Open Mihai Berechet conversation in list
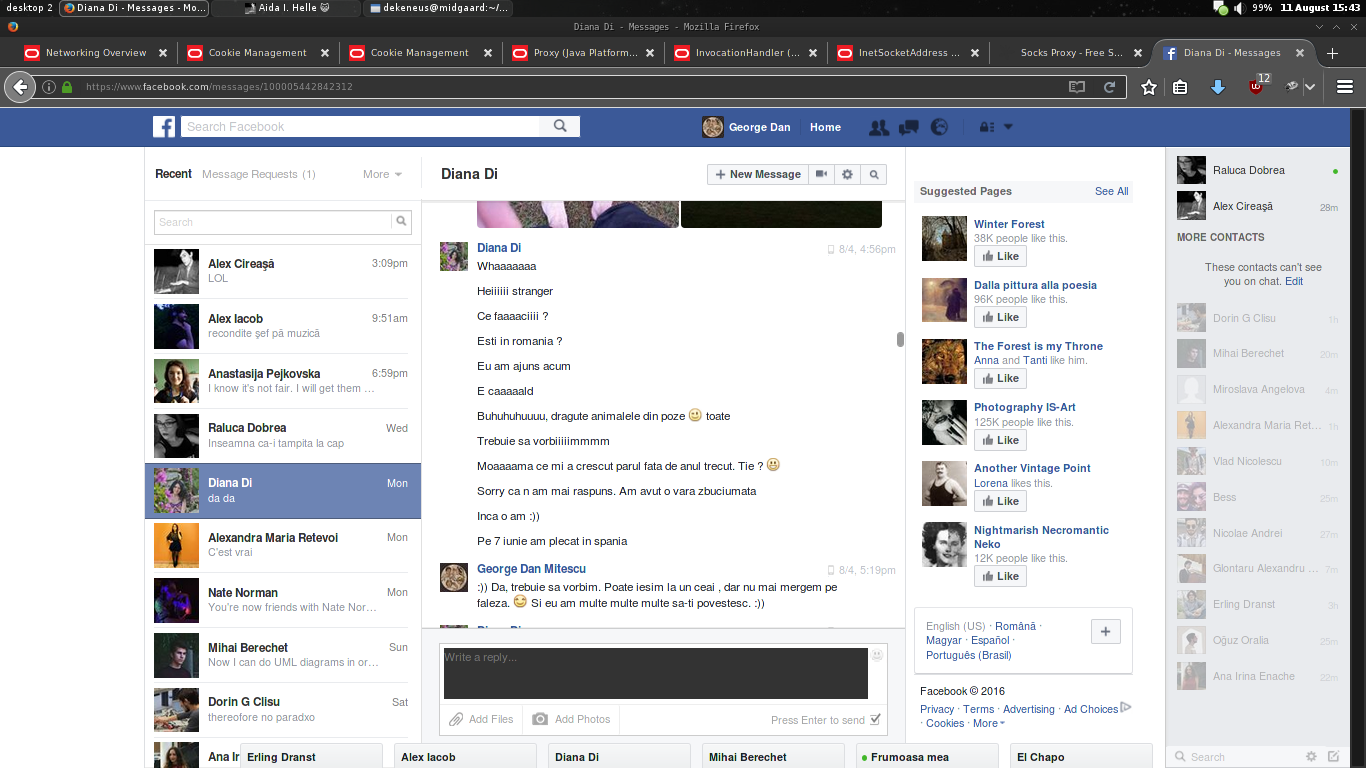The width and height of the screenshot is (1366, 768). (x=283, y=655)
